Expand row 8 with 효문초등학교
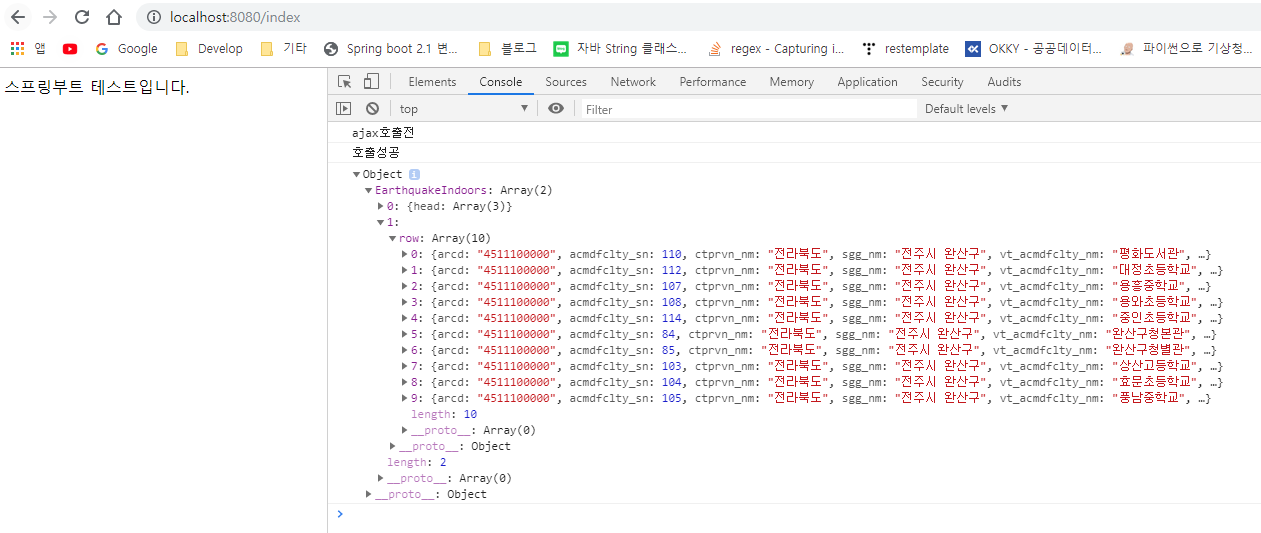This screenshot has width=1261, height=533. click(404, 382)
